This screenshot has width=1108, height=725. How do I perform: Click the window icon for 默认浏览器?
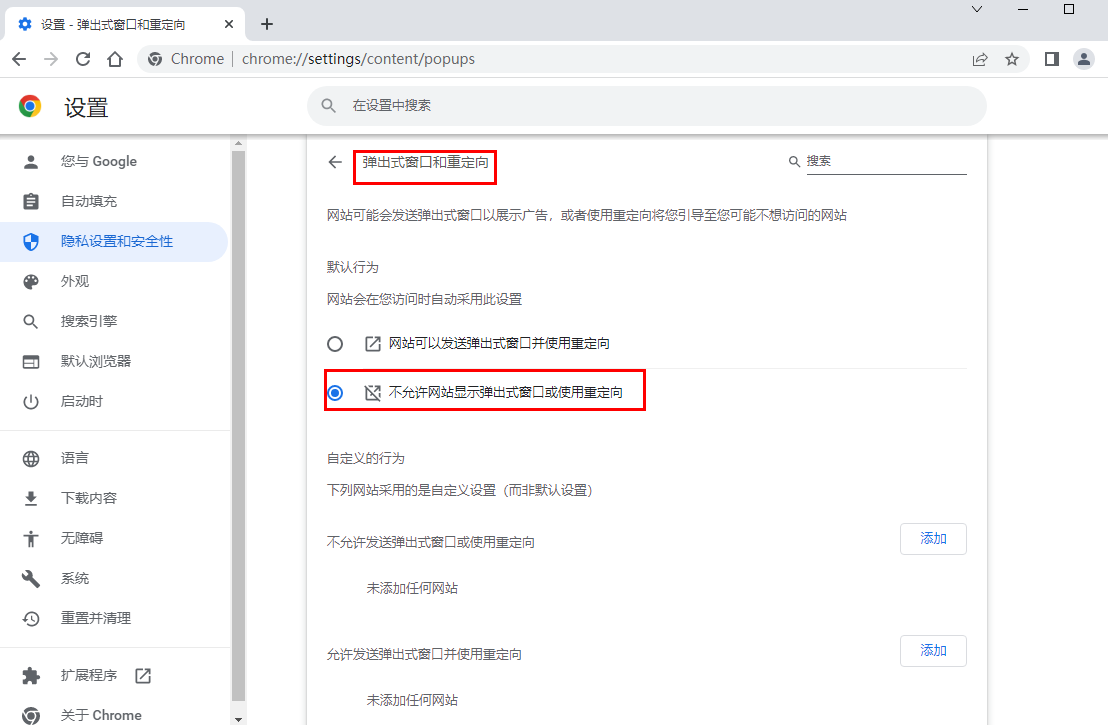pos(30,362)
